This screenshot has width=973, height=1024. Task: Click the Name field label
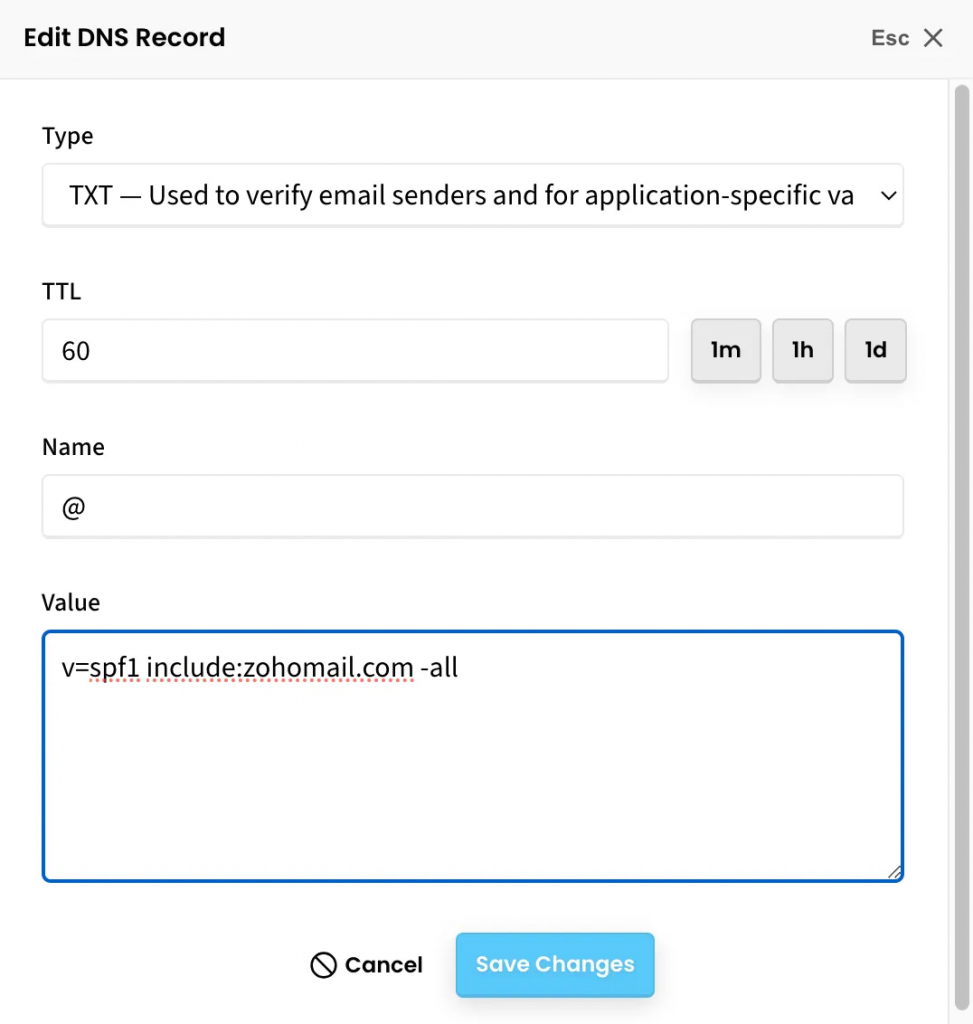pos(73,447)
